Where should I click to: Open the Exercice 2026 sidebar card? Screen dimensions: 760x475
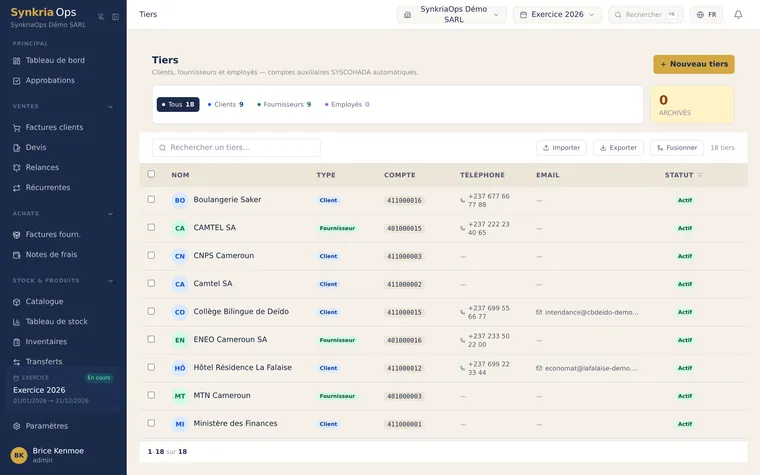[x=63, y=390]
